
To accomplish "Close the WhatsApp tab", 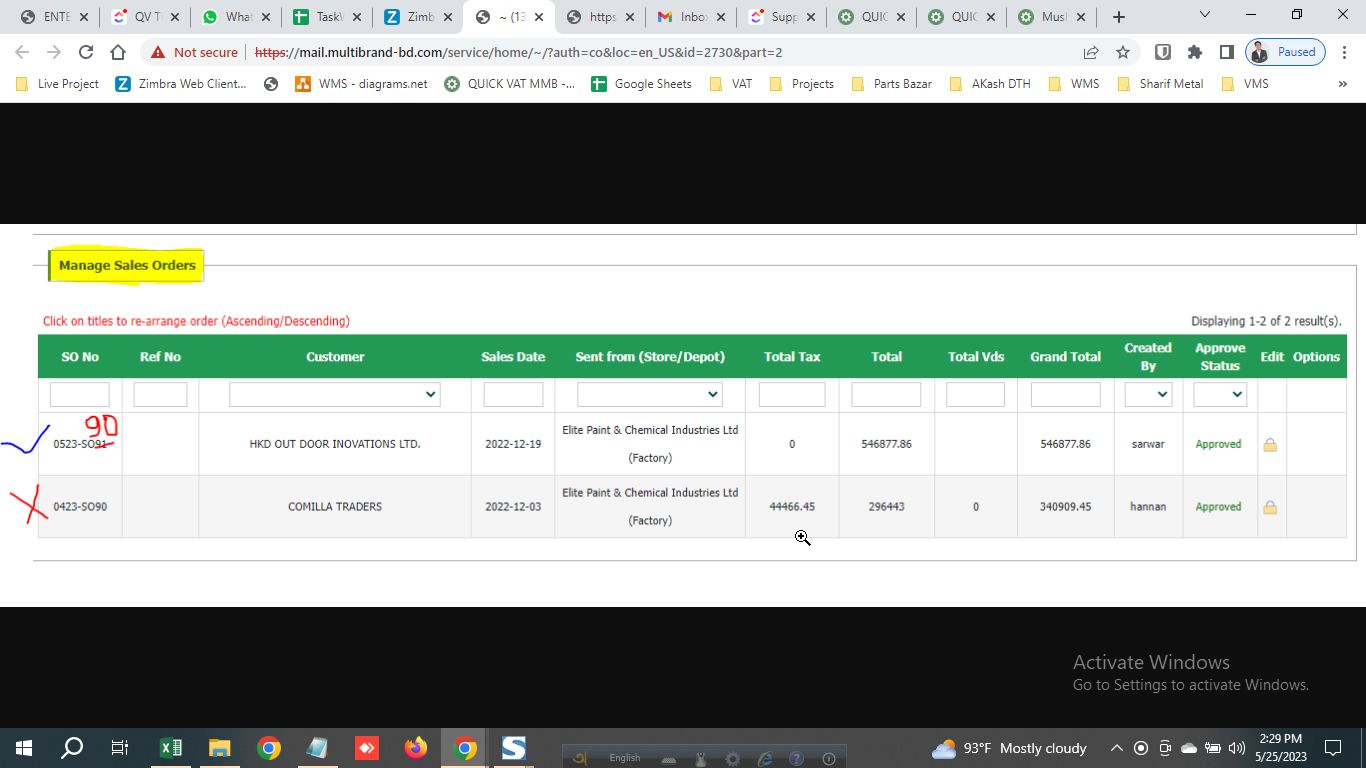I will point(266,17).
